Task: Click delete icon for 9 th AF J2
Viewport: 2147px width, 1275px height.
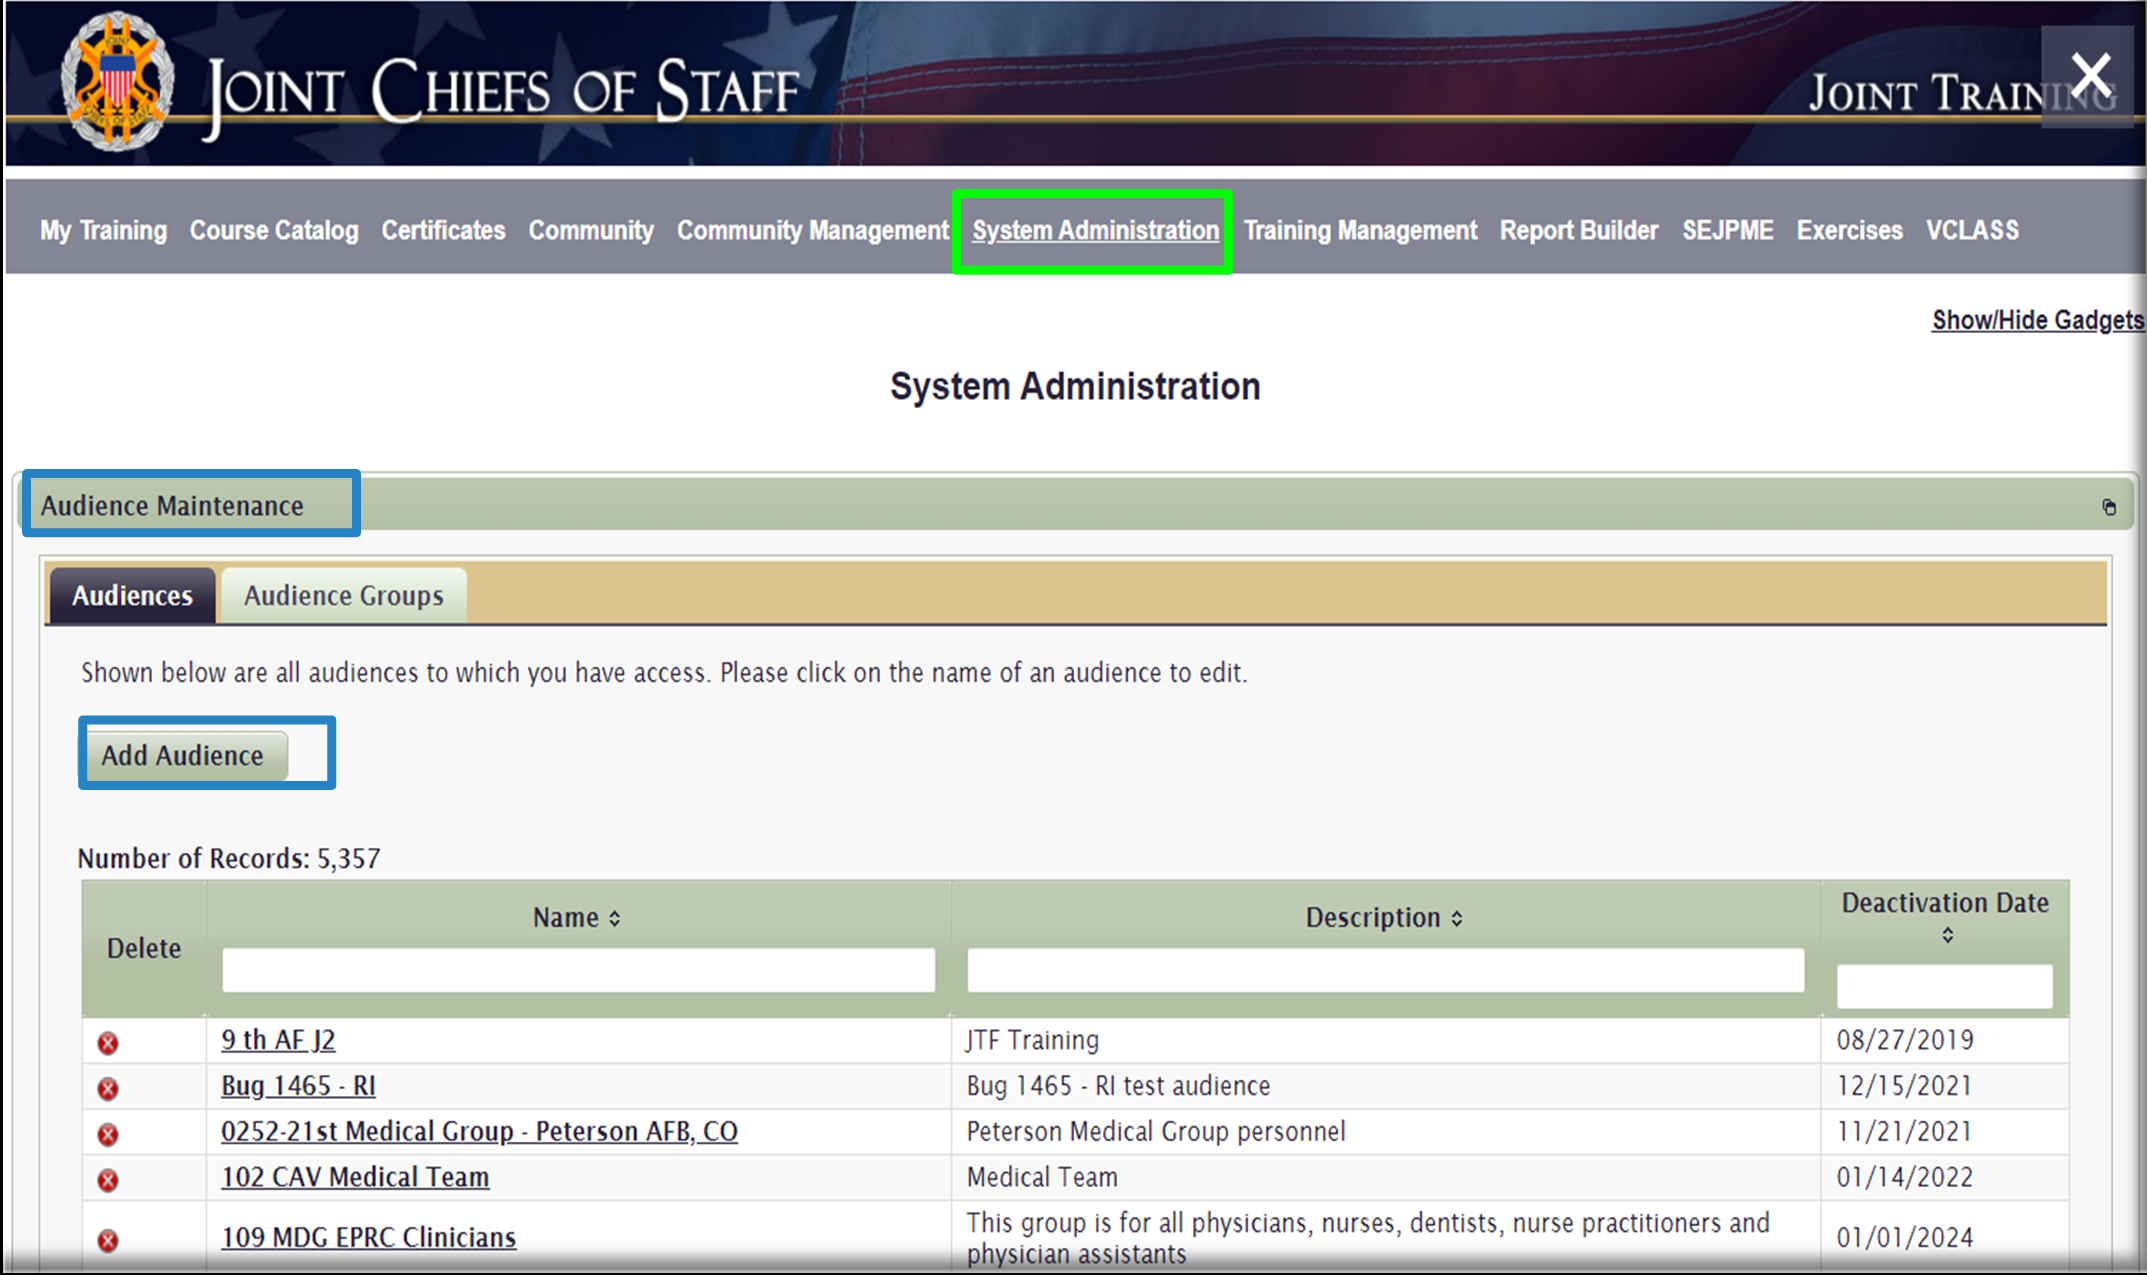Action: tap(108, 1043)
